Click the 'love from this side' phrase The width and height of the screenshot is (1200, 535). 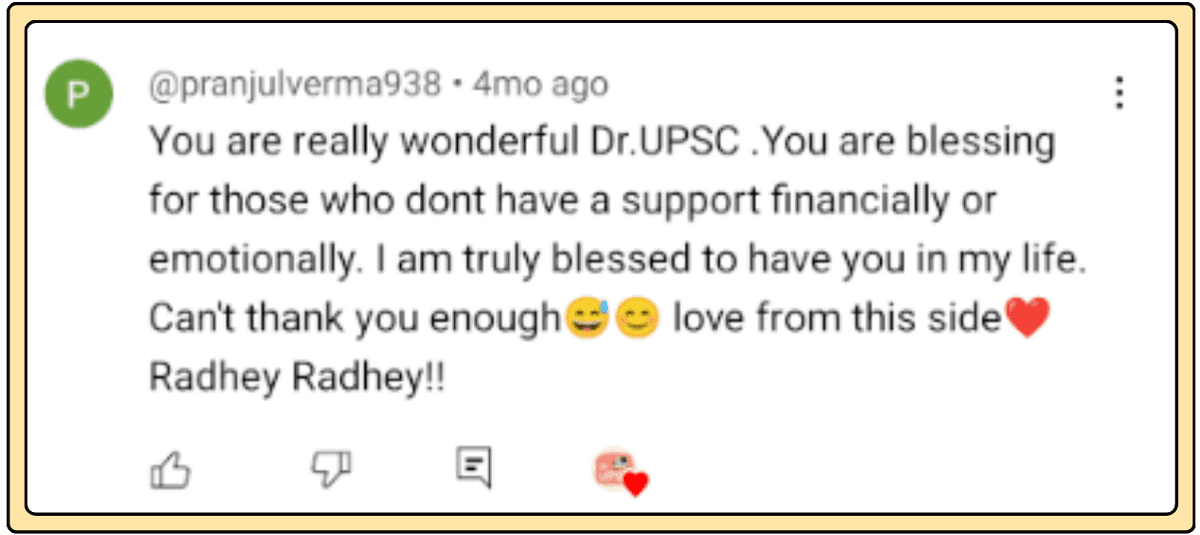click(x=837, y=320)
